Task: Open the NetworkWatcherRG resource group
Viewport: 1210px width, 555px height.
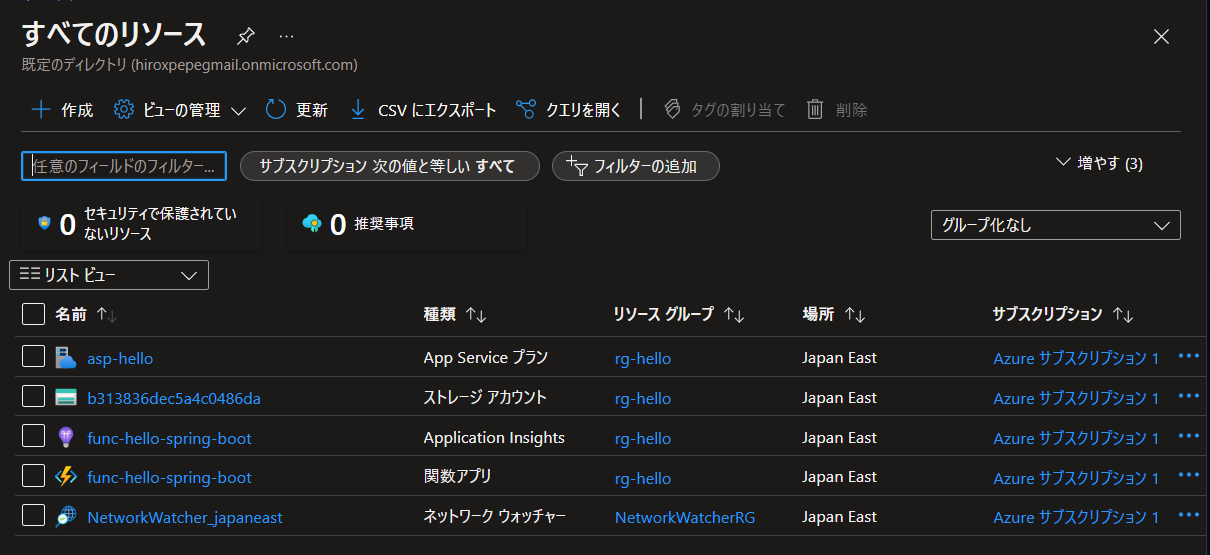Action: click(x=685, y=517)
